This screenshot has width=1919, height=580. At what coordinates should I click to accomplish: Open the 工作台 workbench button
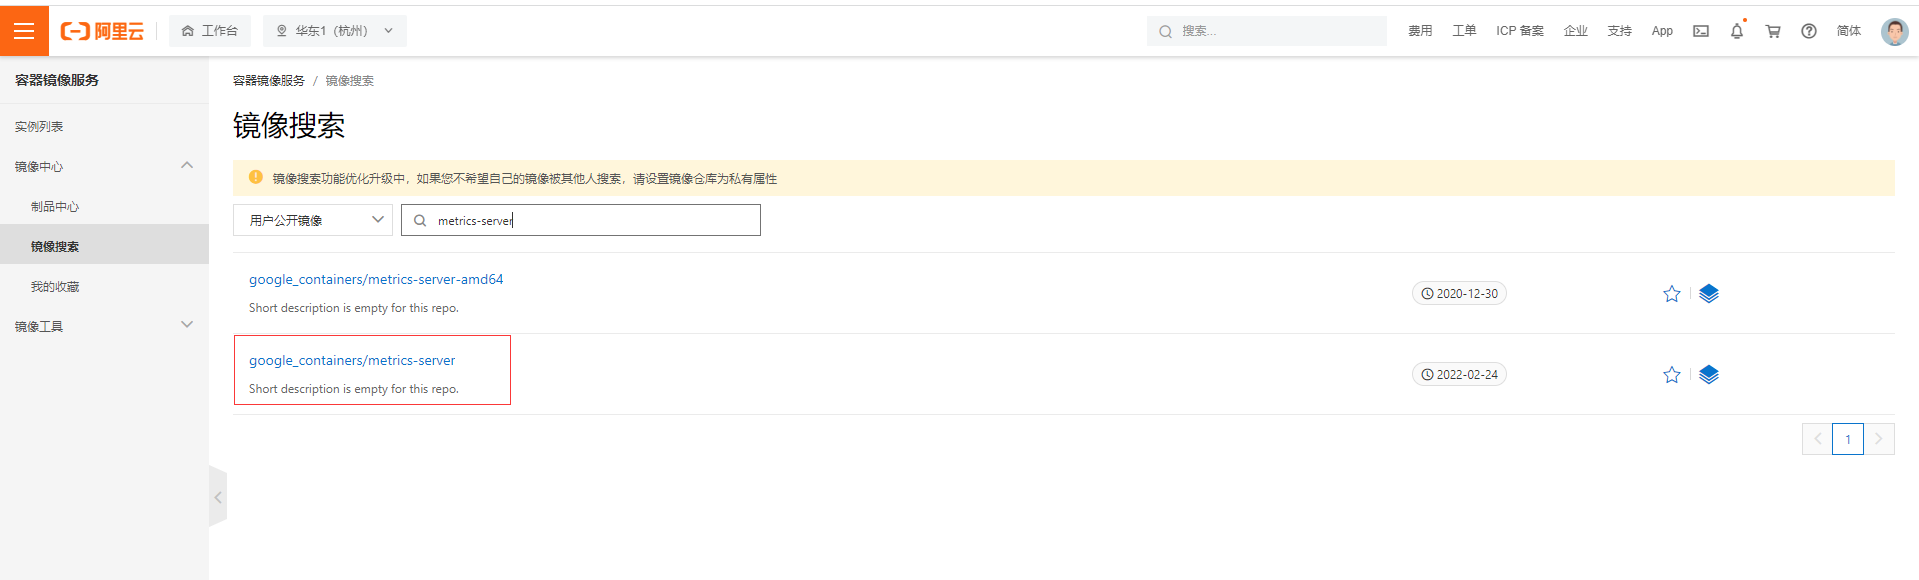210,31
